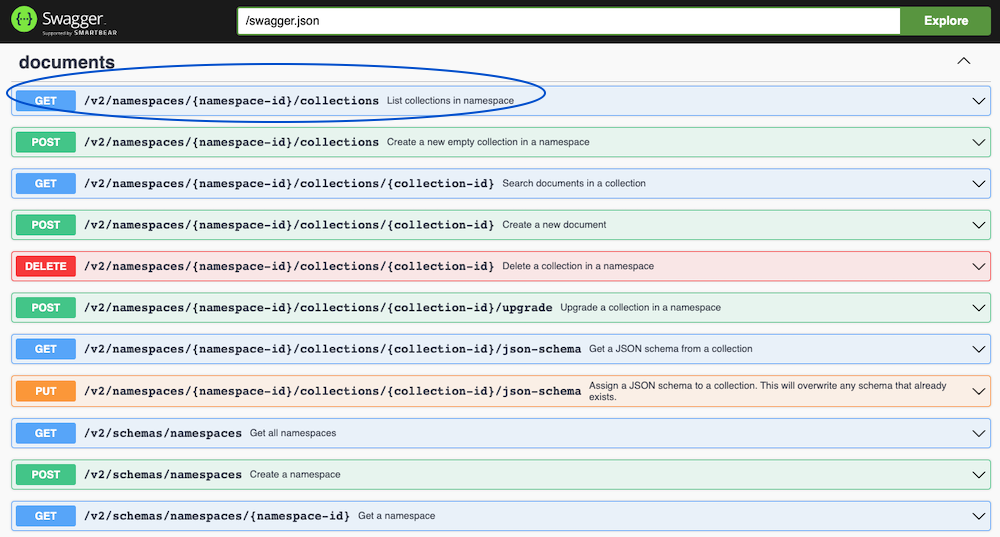
Task: Click path text beside 'Create a namespace'
Action: 163,475
